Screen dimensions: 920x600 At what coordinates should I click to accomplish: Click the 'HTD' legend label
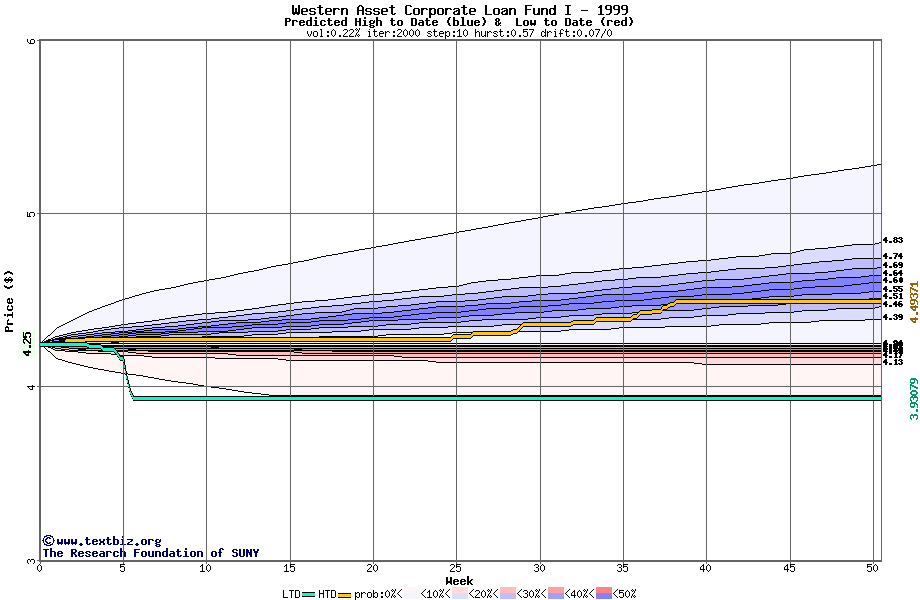pos(327,594)
